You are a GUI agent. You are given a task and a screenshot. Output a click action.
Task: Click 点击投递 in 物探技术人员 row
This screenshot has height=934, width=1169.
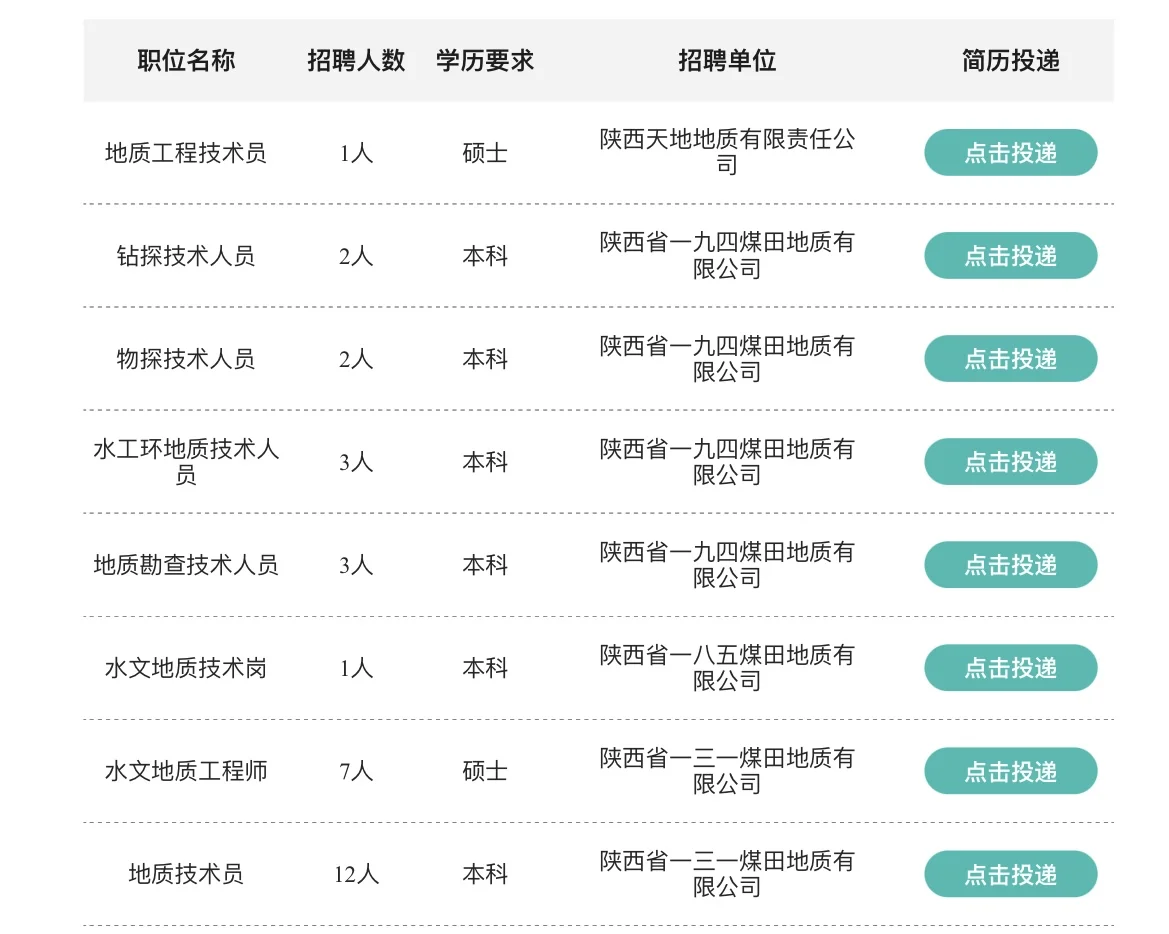(1010, 359)
